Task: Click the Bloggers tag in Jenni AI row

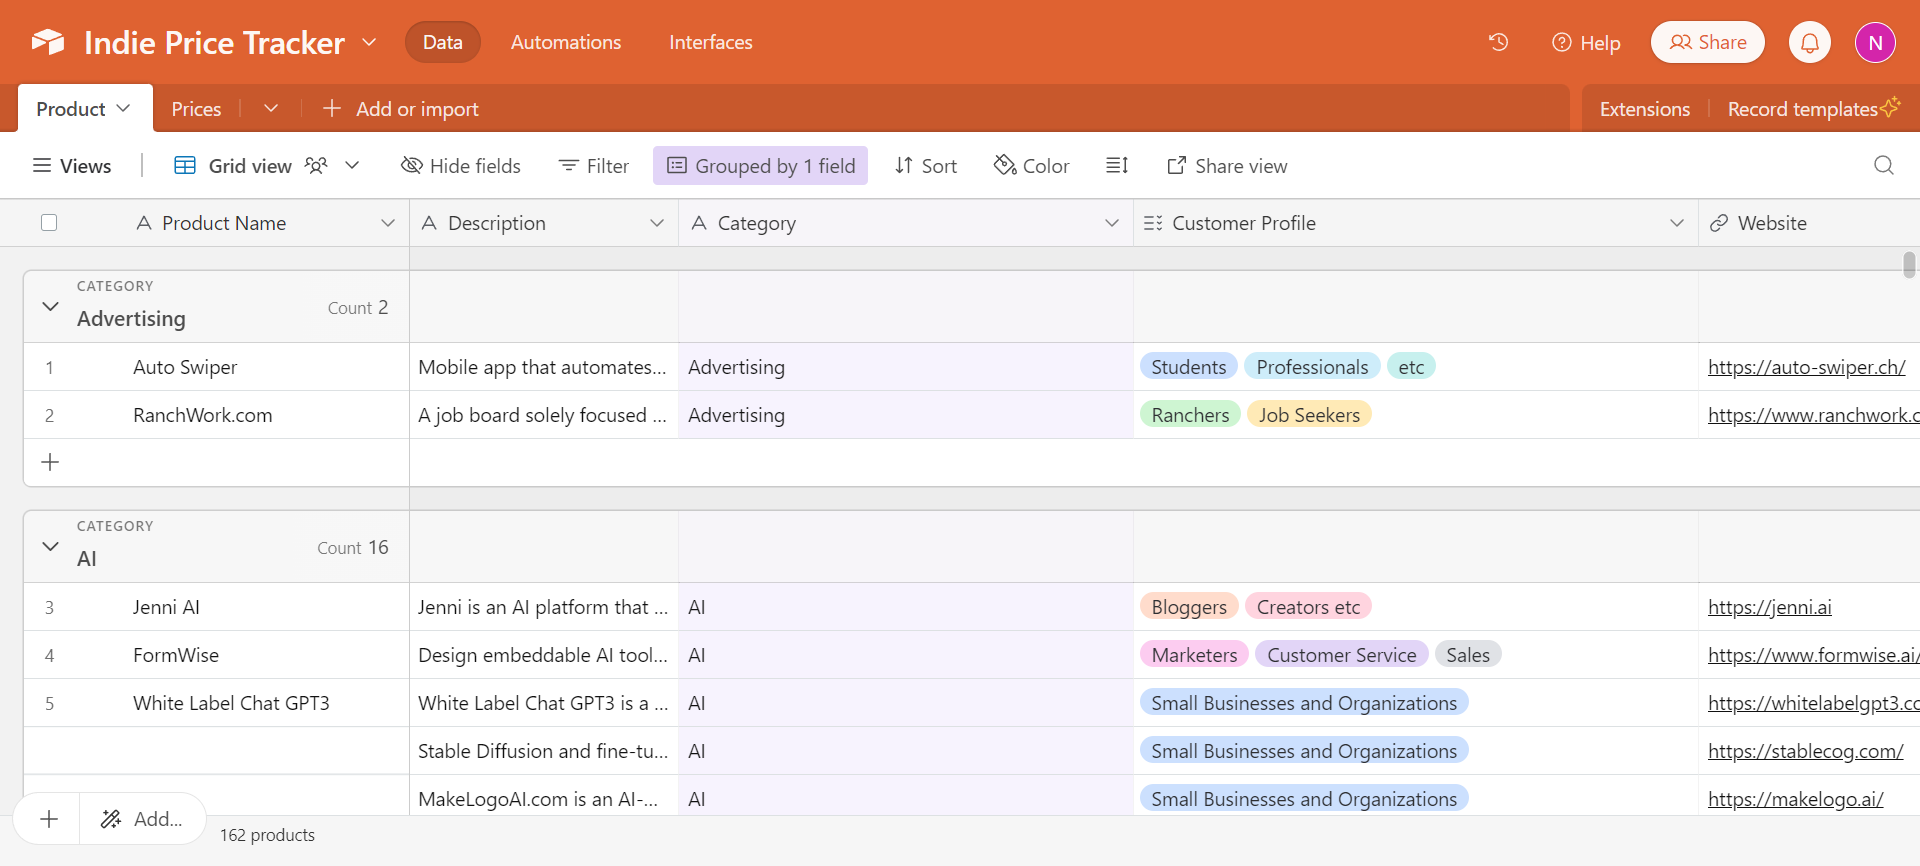Action: [1189, 607]
